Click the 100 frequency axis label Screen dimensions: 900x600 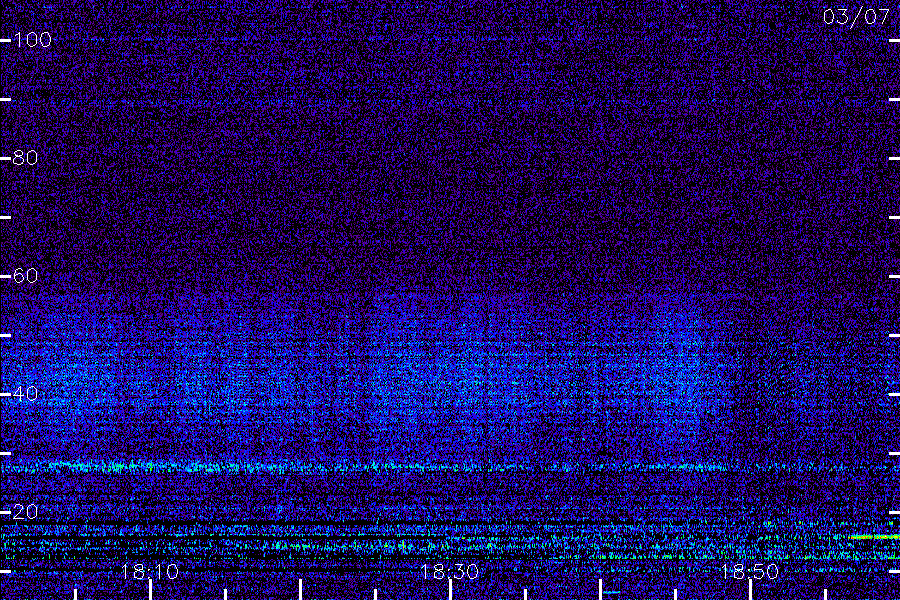(32, 40)
